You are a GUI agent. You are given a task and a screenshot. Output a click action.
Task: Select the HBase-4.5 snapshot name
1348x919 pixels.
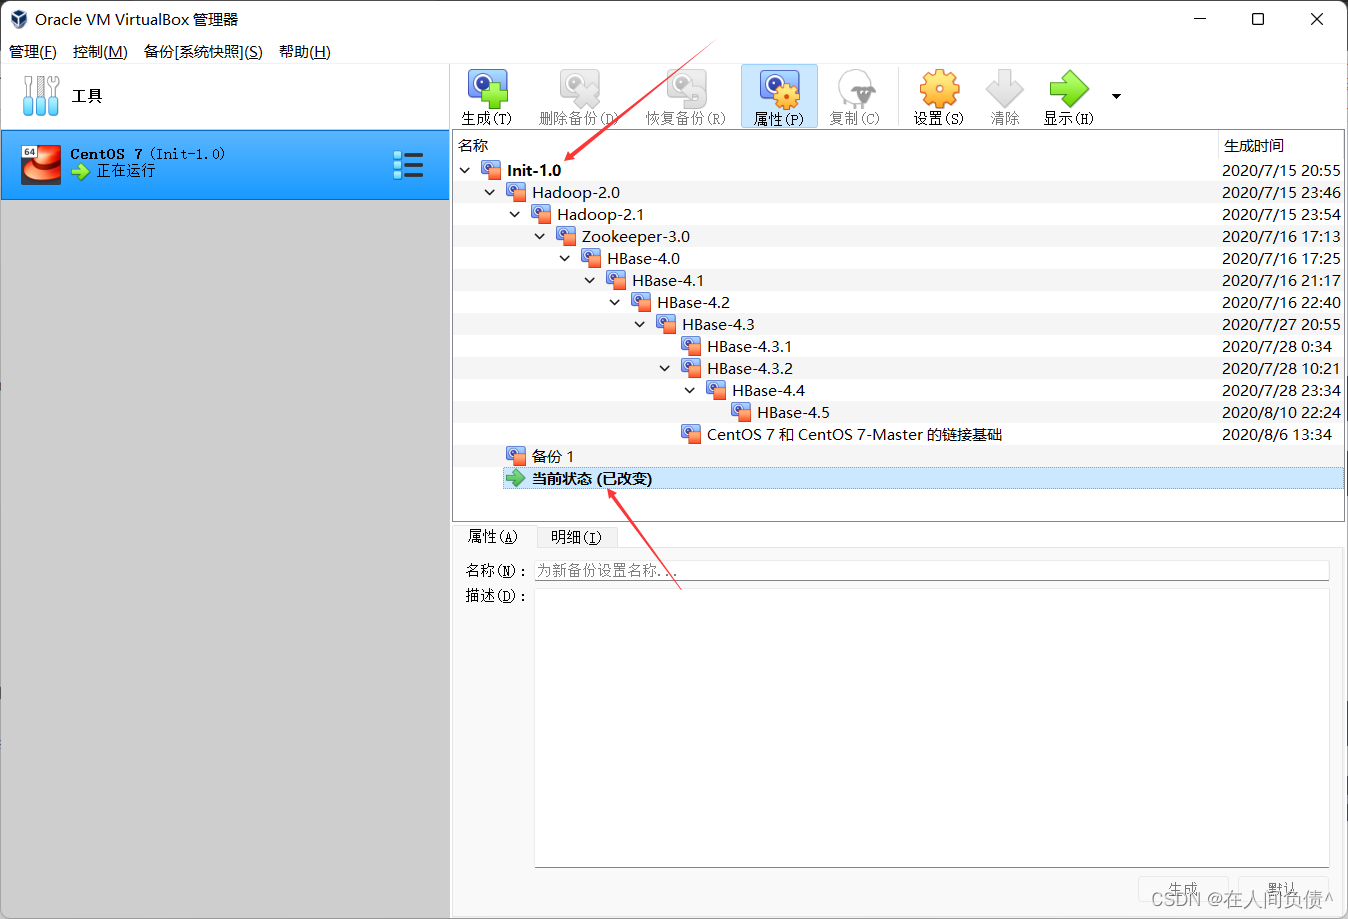793,412
